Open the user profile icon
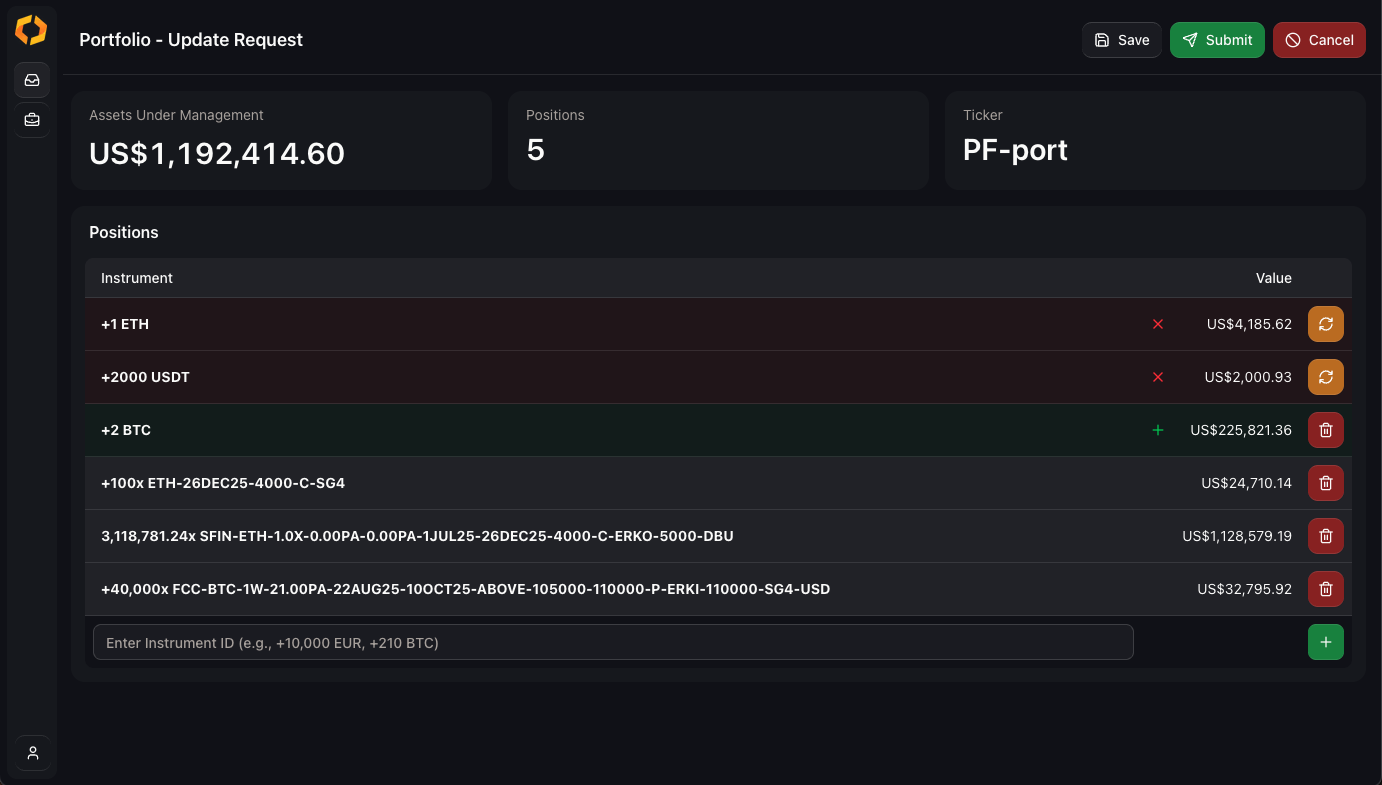The image size is (1382, 785). [x=32, y=753]
